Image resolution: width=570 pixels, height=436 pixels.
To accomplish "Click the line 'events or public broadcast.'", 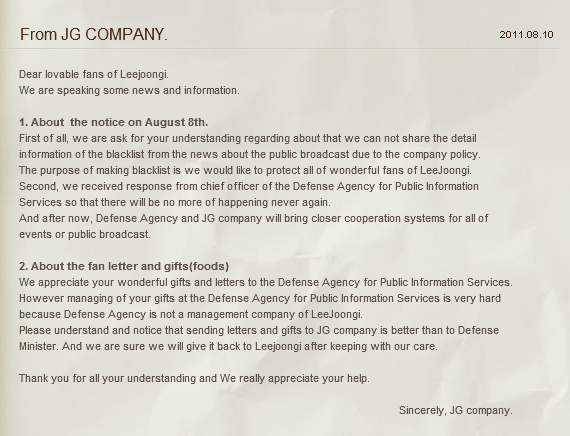I will coord(85,235).
